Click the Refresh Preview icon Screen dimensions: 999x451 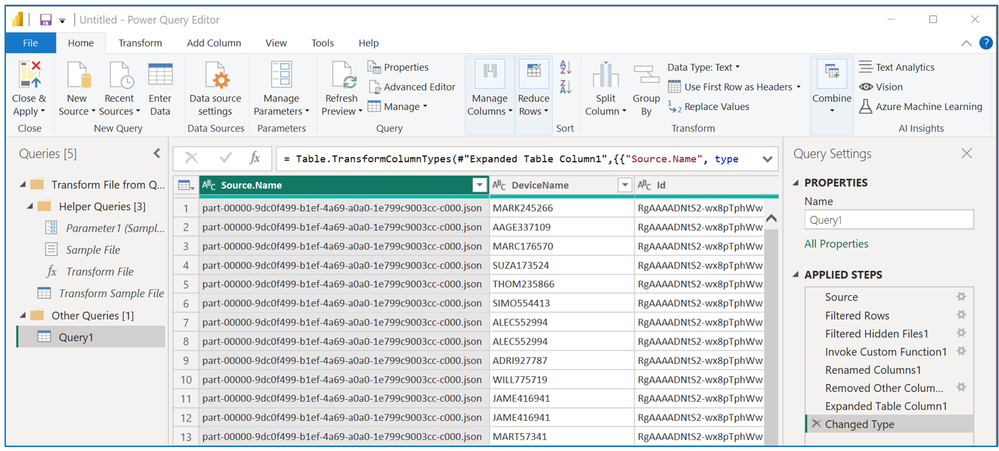click(x=342, y=75)
